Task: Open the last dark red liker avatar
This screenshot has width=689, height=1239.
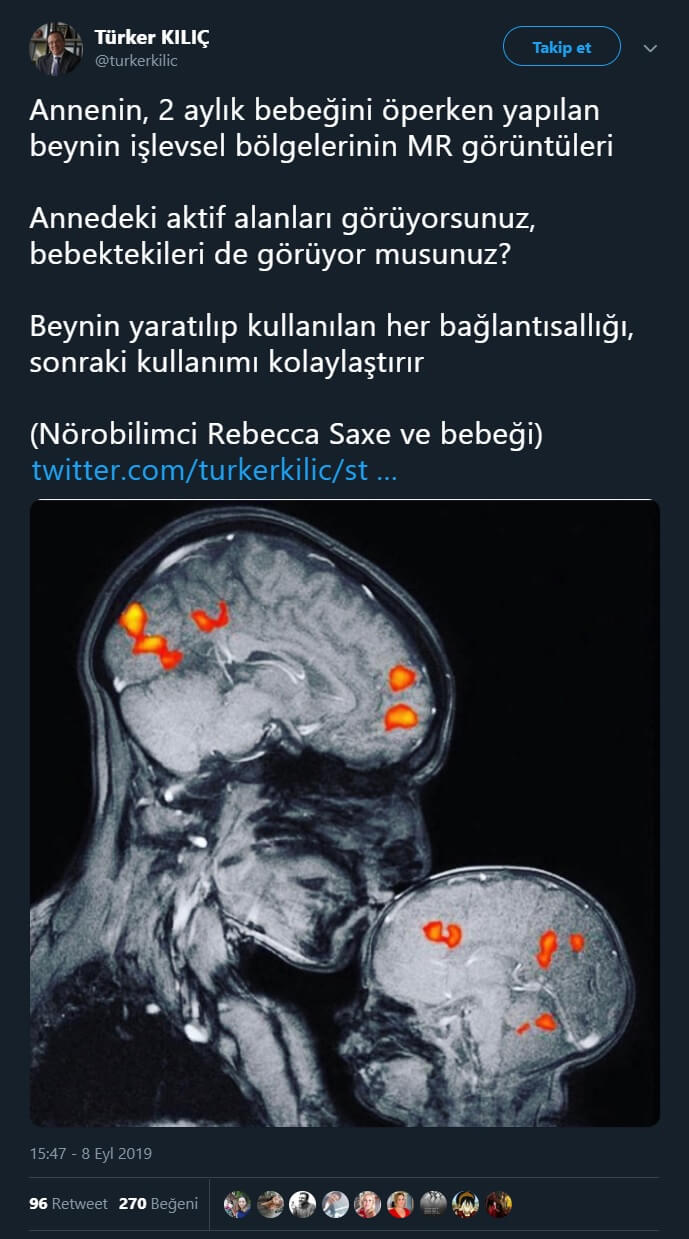Action: point(498,1204)
